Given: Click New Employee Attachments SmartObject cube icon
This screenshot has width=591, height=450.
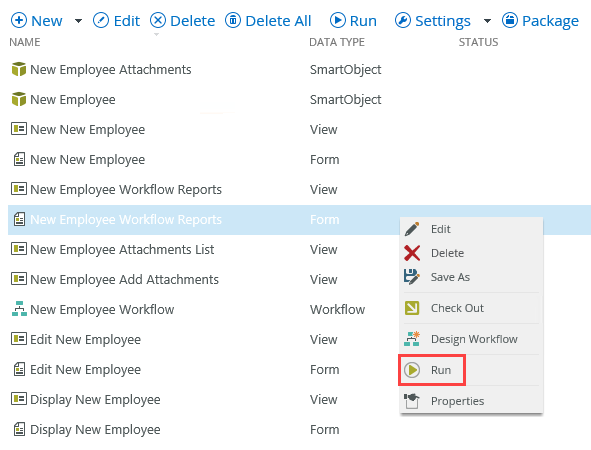Looking at the screenshot, I should click(x=18, y=69).
